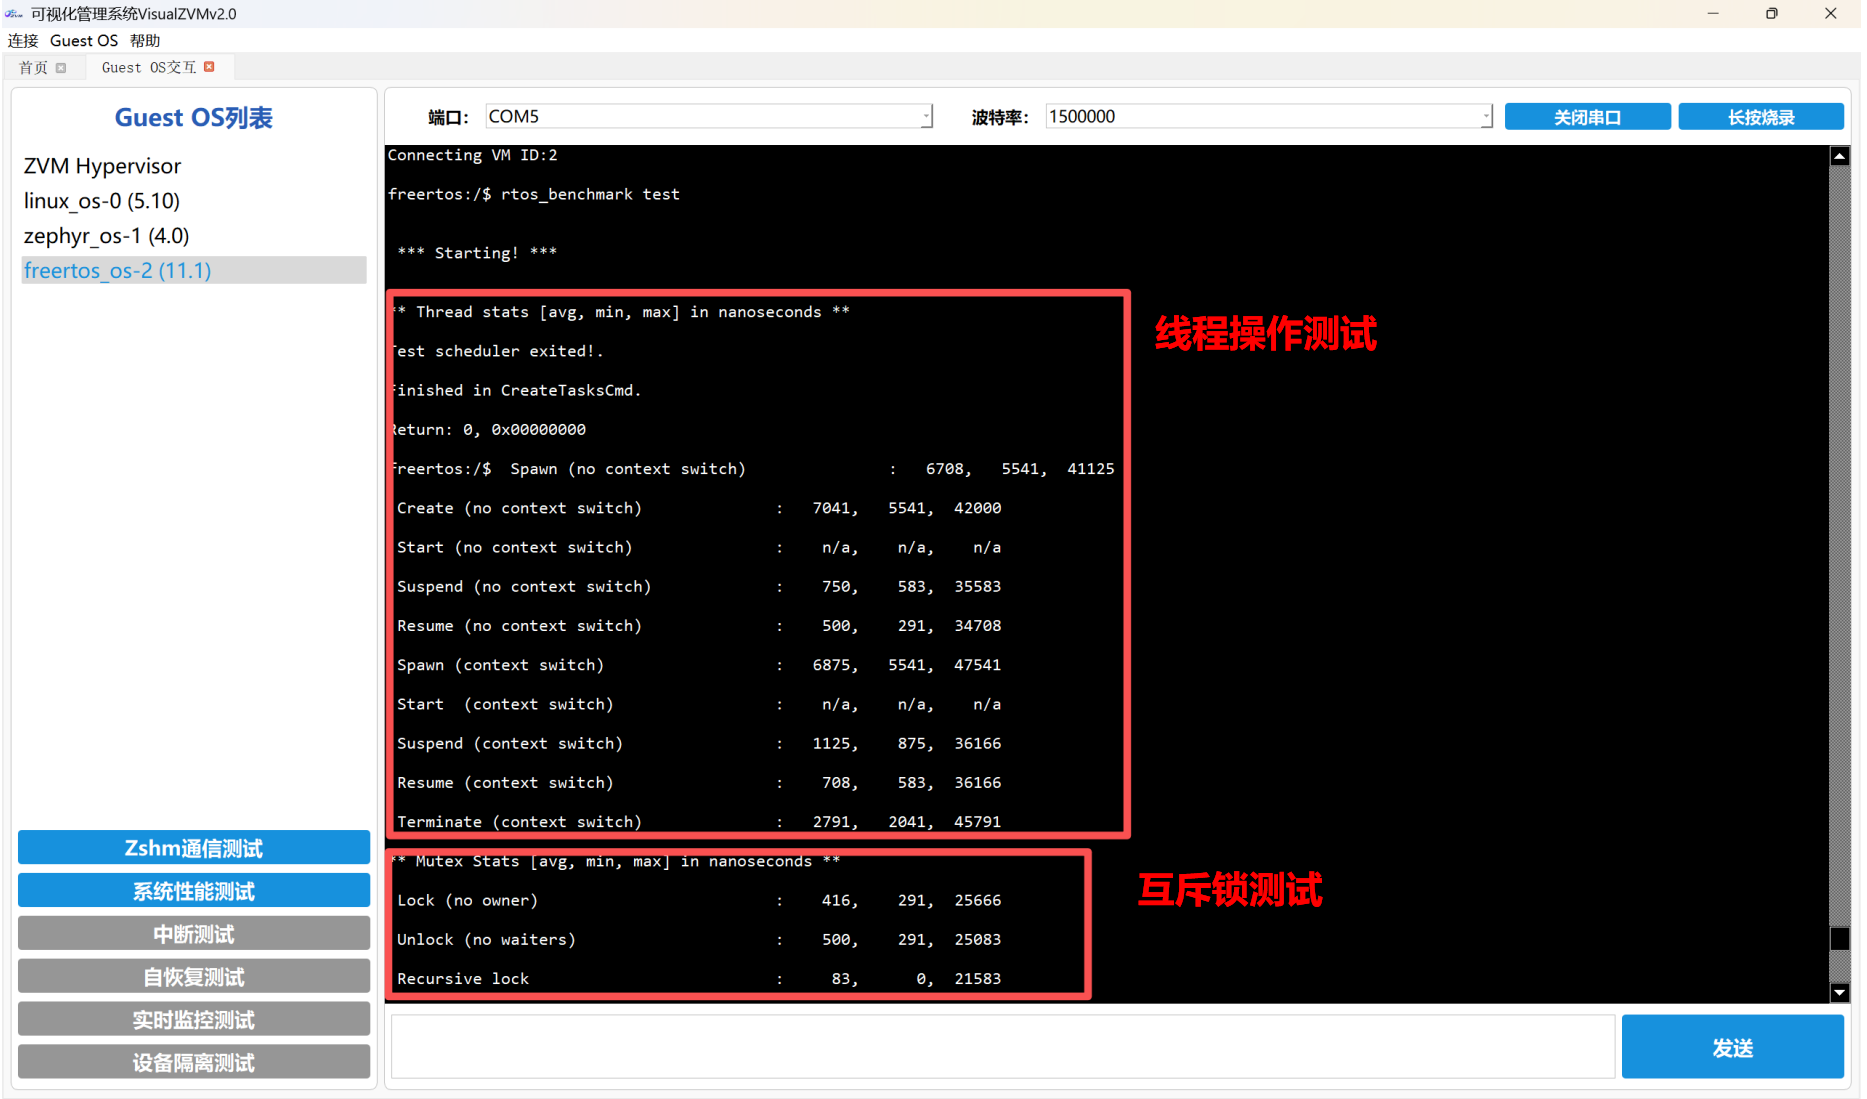Image resolution: width=1867 pixels, height=1099 pixels.
Task: Select ZVM Hypervisor in Guest OS list
Action: point(103,166)
